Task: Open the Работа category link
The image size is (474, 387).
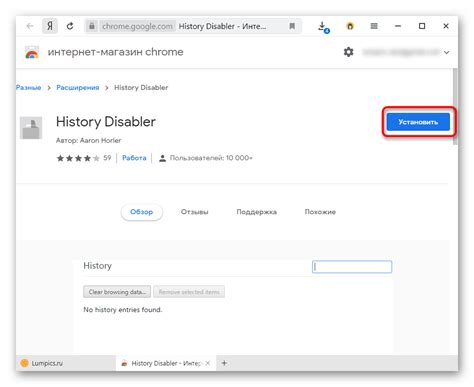Action: (134, 158)
